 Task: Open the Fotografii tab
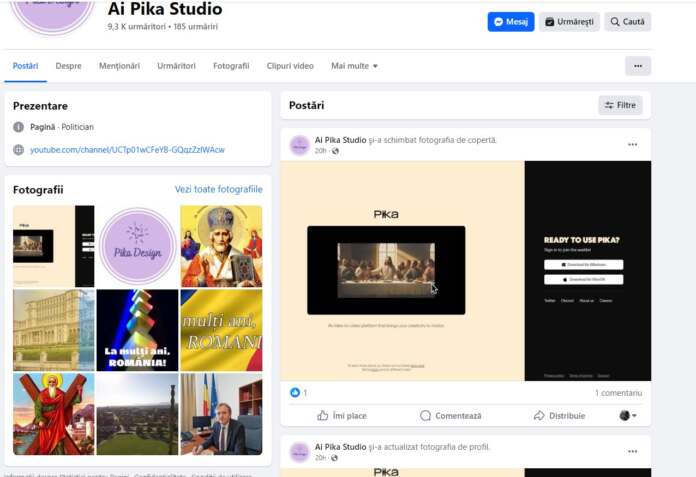click(231, 66)
